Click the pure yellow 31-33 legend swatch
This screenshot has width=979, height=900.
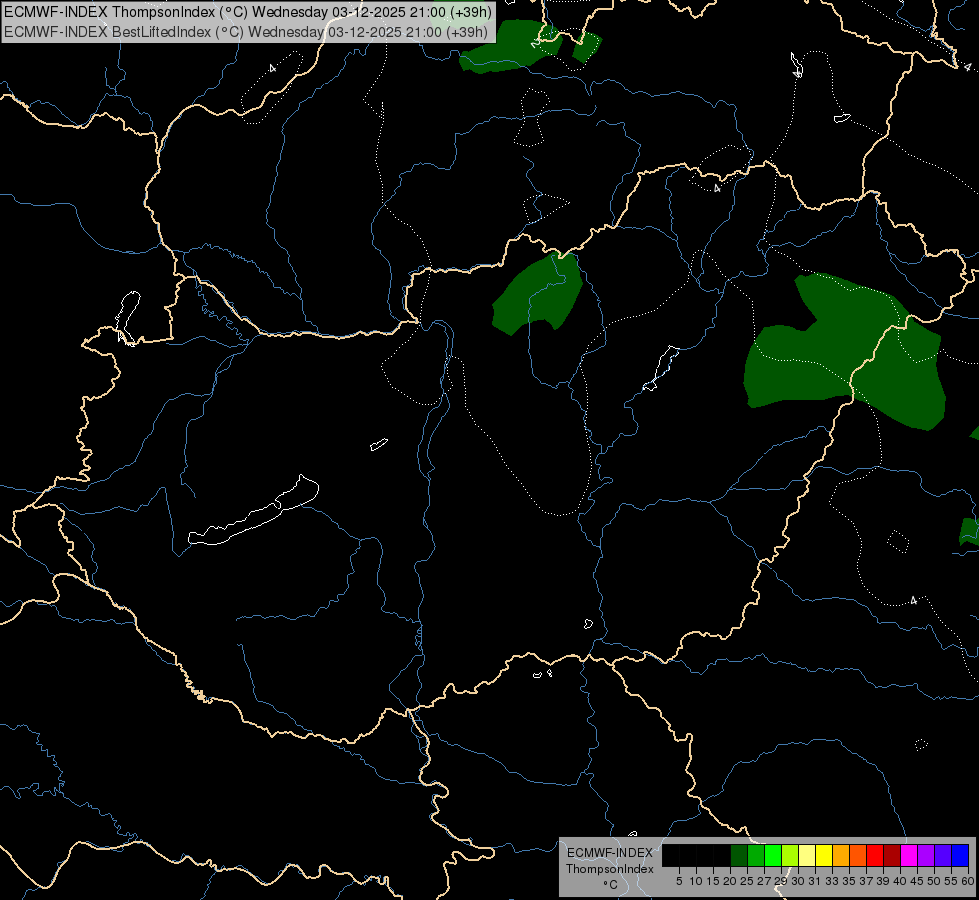tap(824, 855)
